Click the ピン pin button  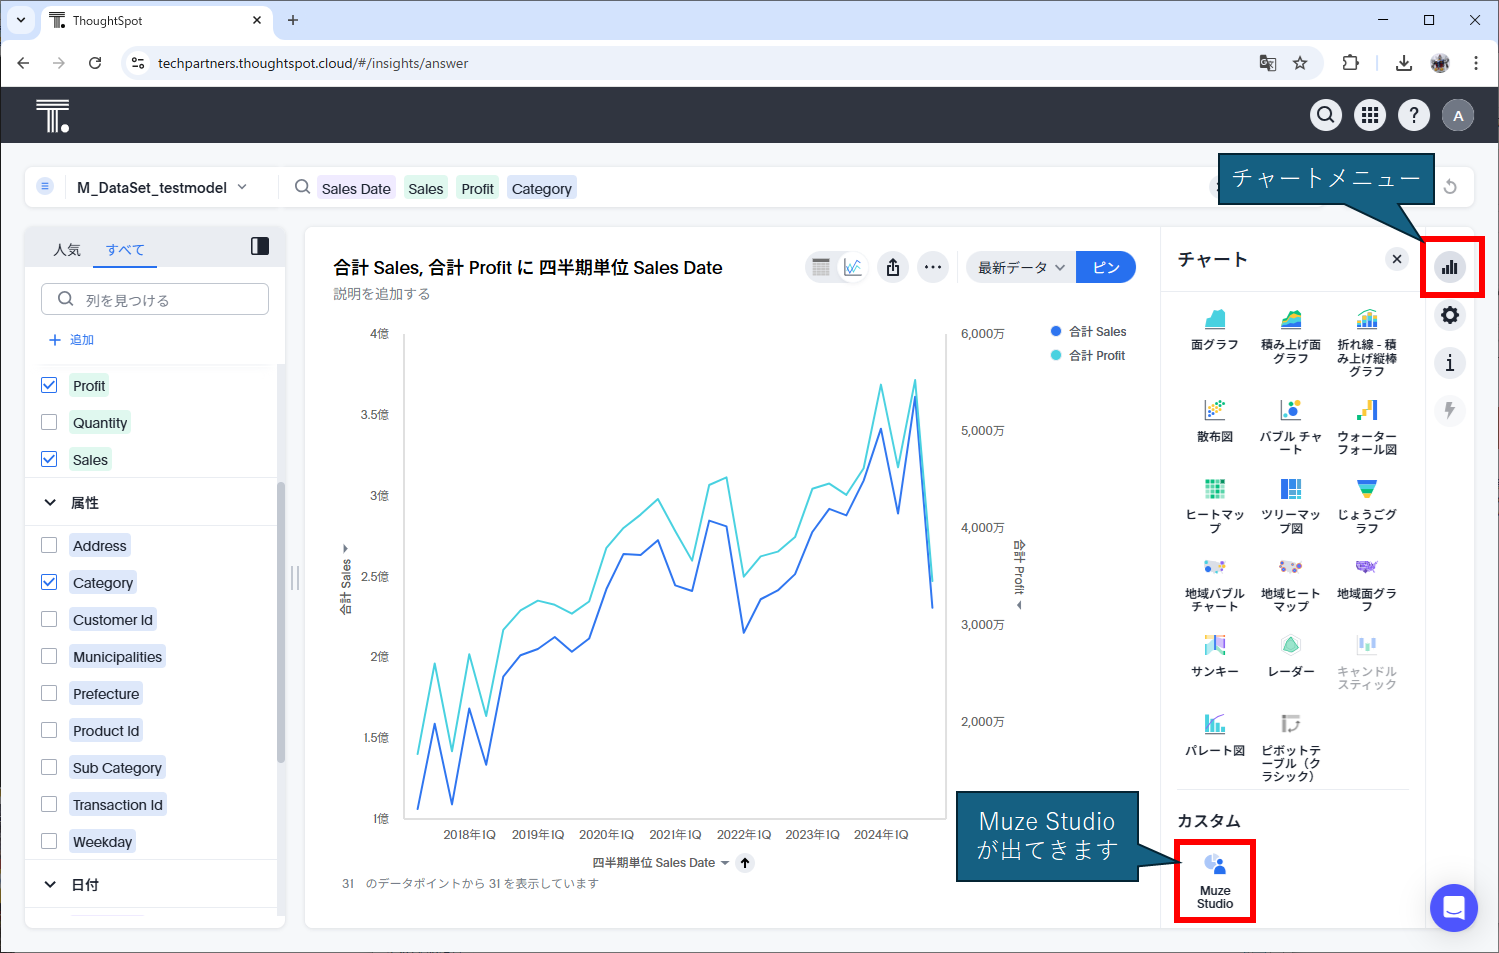click(1106, 267)
